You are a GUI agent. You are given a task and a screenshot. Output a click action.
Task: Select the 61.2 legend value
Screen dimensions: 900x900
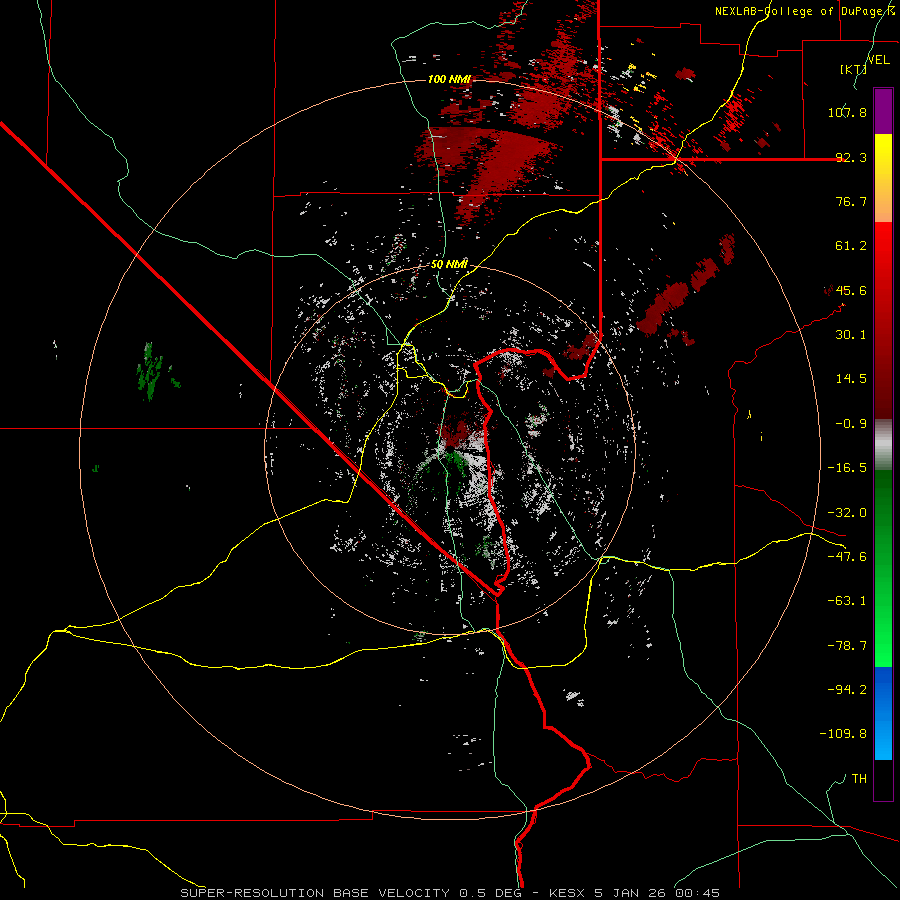coord(851,246)
